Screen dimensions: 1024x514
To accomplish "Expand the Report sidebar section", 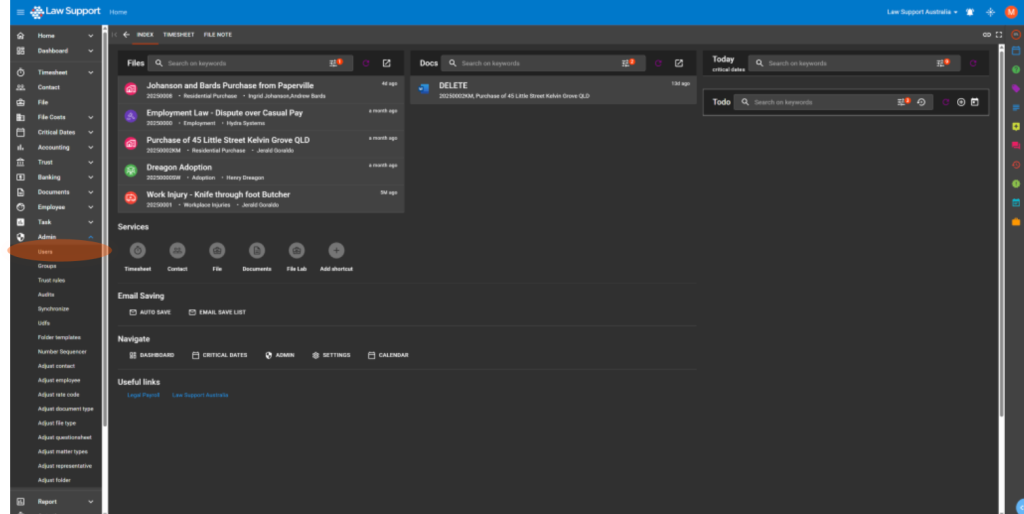I will click(x=91, y=502).
